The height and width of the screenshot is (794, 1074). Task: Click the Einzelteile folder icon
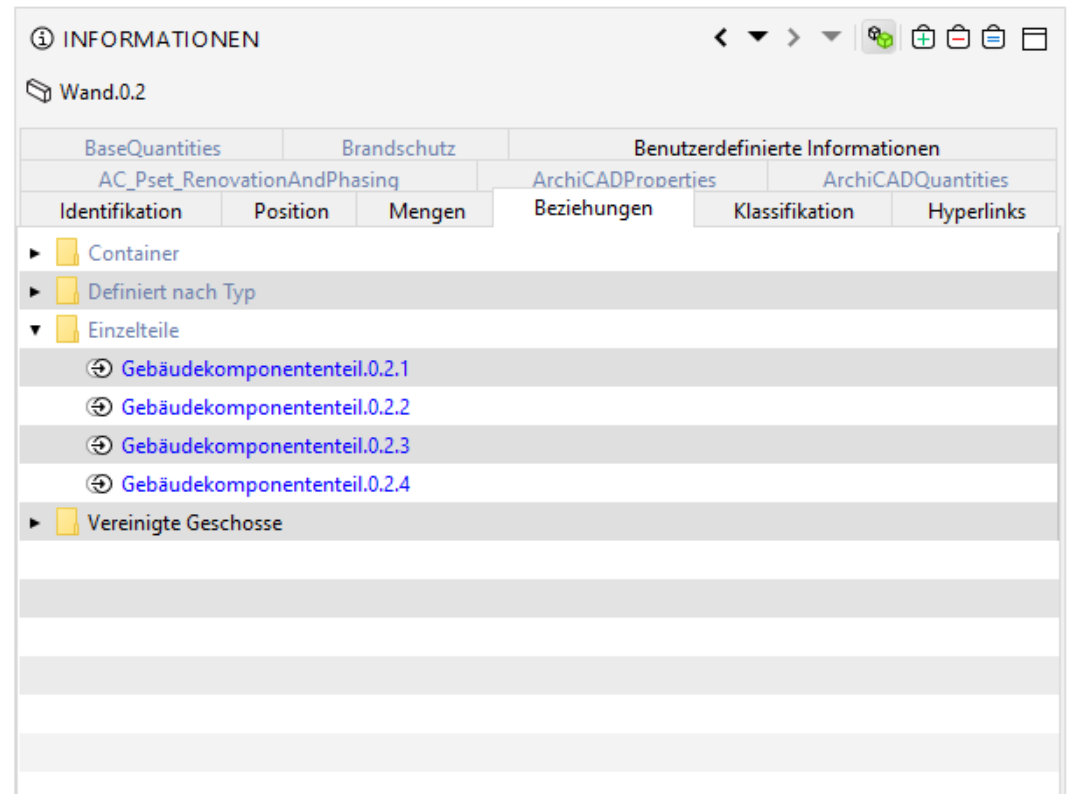(67, 329)
